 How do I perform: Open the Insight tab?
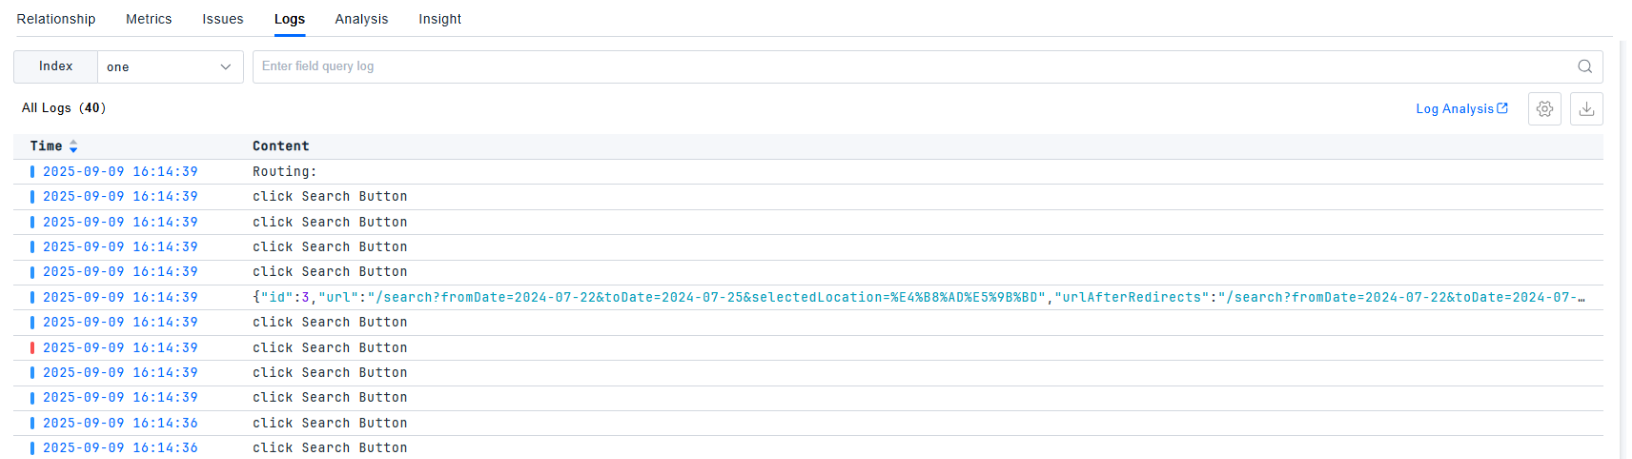click(440, 19)
